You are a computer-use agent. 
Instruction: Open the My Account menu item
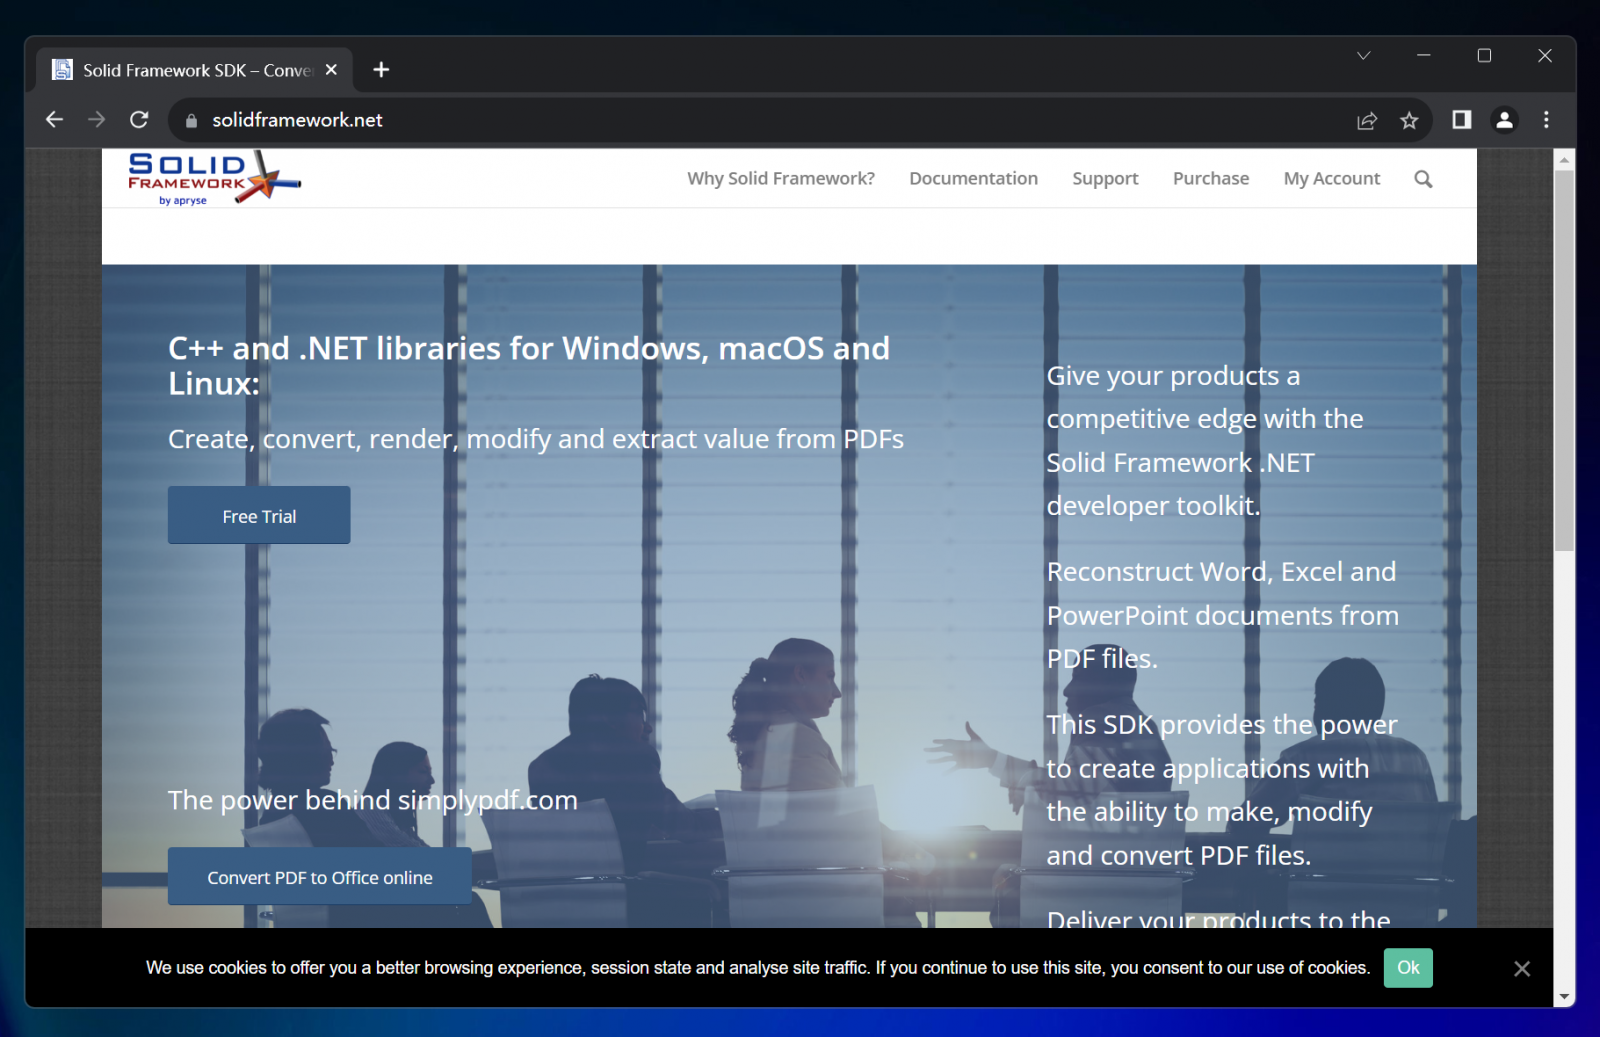pos(1332,179)
